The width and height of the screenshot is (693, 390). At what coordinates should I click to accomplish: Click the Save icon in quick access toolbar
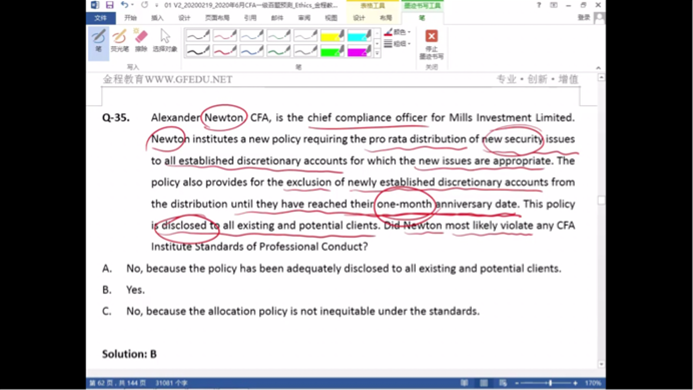point(109,5)
